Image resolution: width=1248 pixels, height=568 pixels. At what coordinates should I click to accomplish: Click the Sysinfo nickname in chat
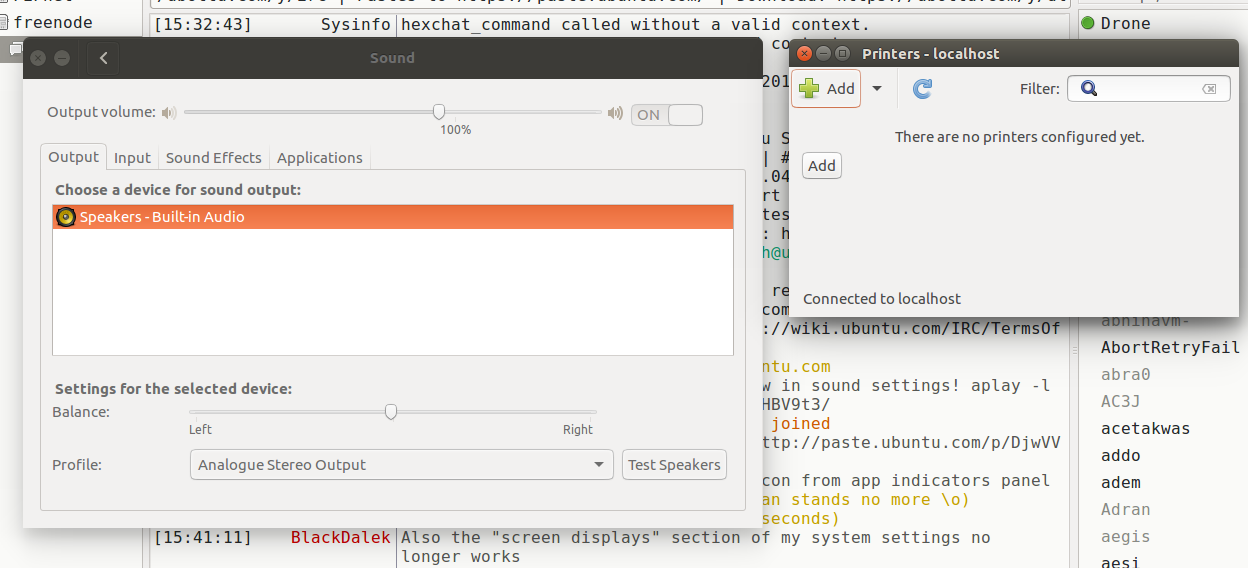click(356, 24)
